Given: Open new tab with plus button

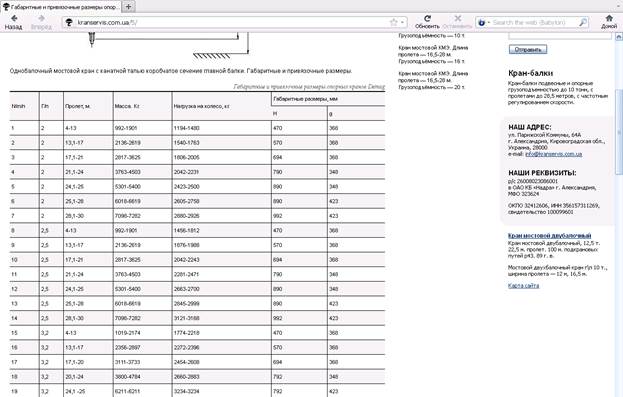Looking at the screenshot, I should tap(128, 7).
